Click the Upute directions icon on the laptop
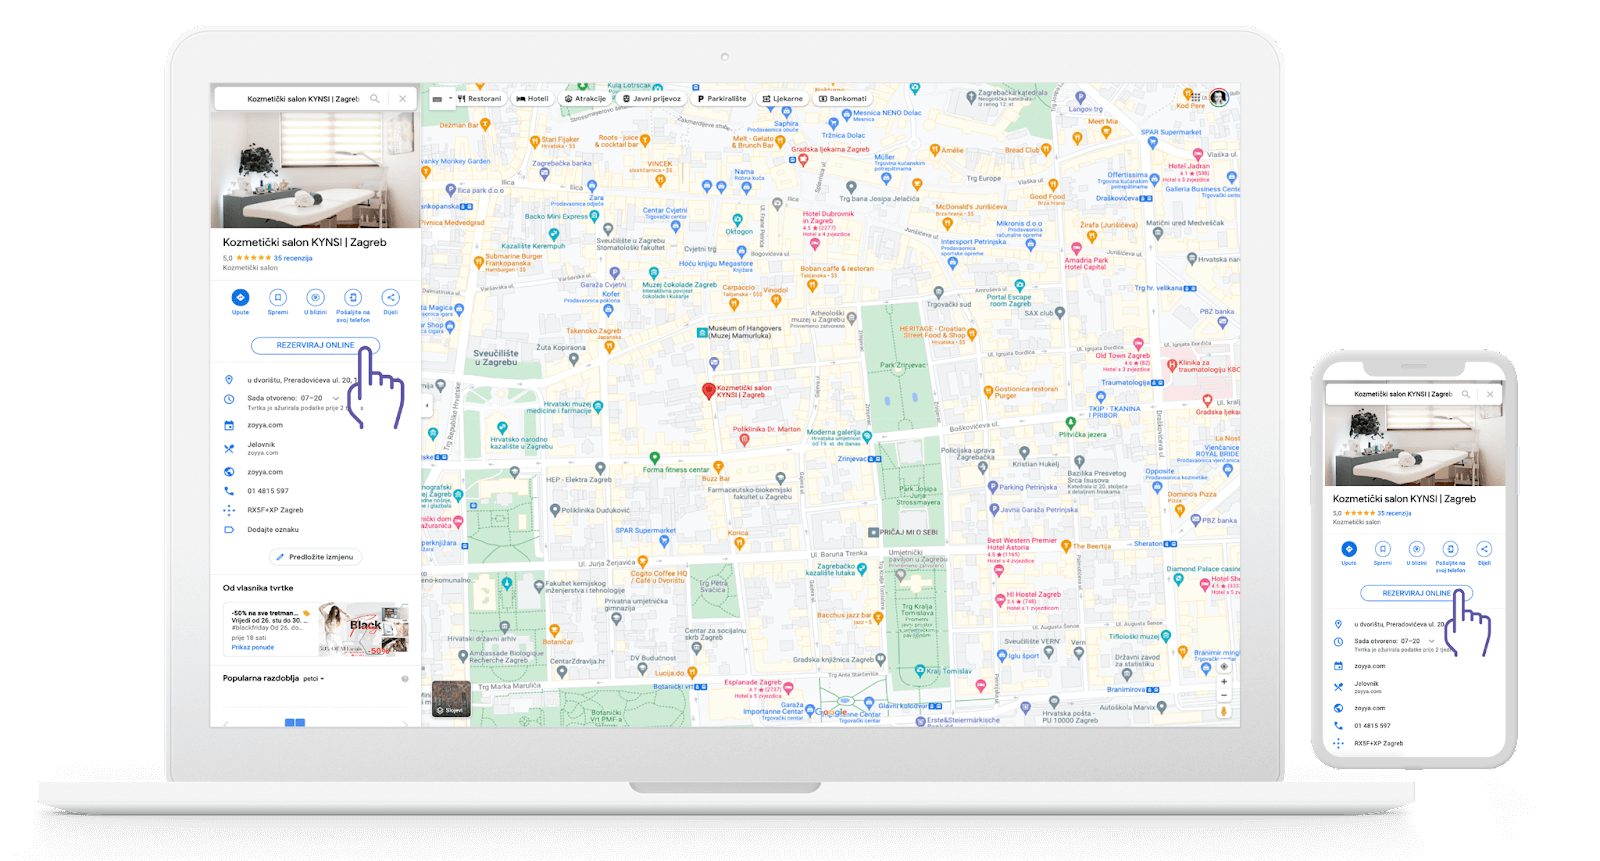Image resolution: width=1600 pixels, height=861 pixels. [240, 297]
